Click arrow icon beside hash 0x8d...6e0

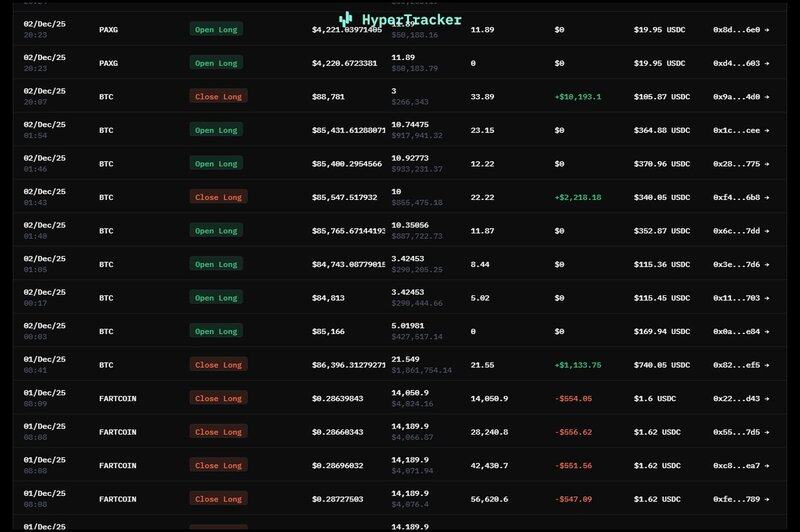[767, 30]
